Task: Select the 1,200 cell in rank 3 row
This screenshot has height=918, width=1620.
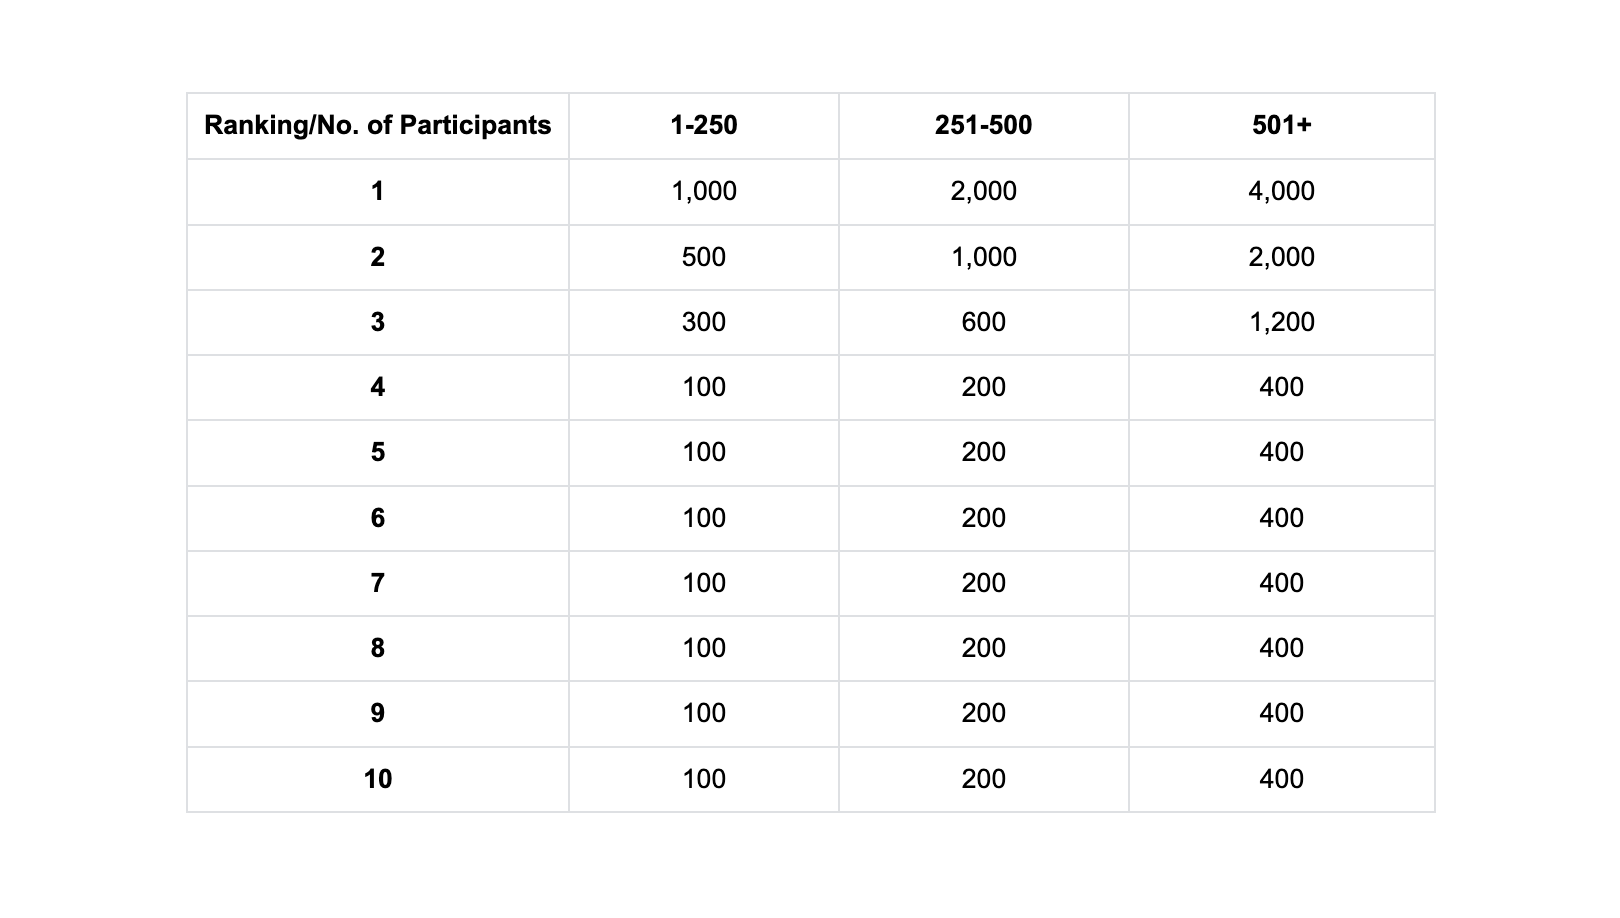Action: click(1282, 323)
